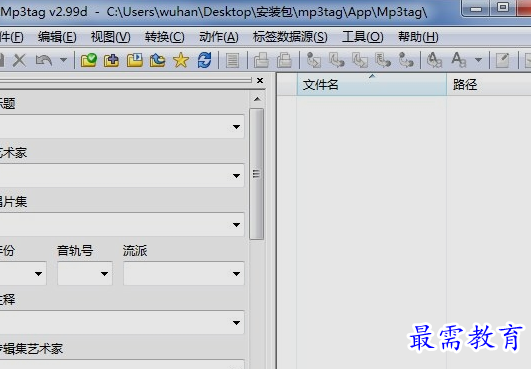
Task: Click the quick Actions letter A icon
Action: click(x=459, y=60)
